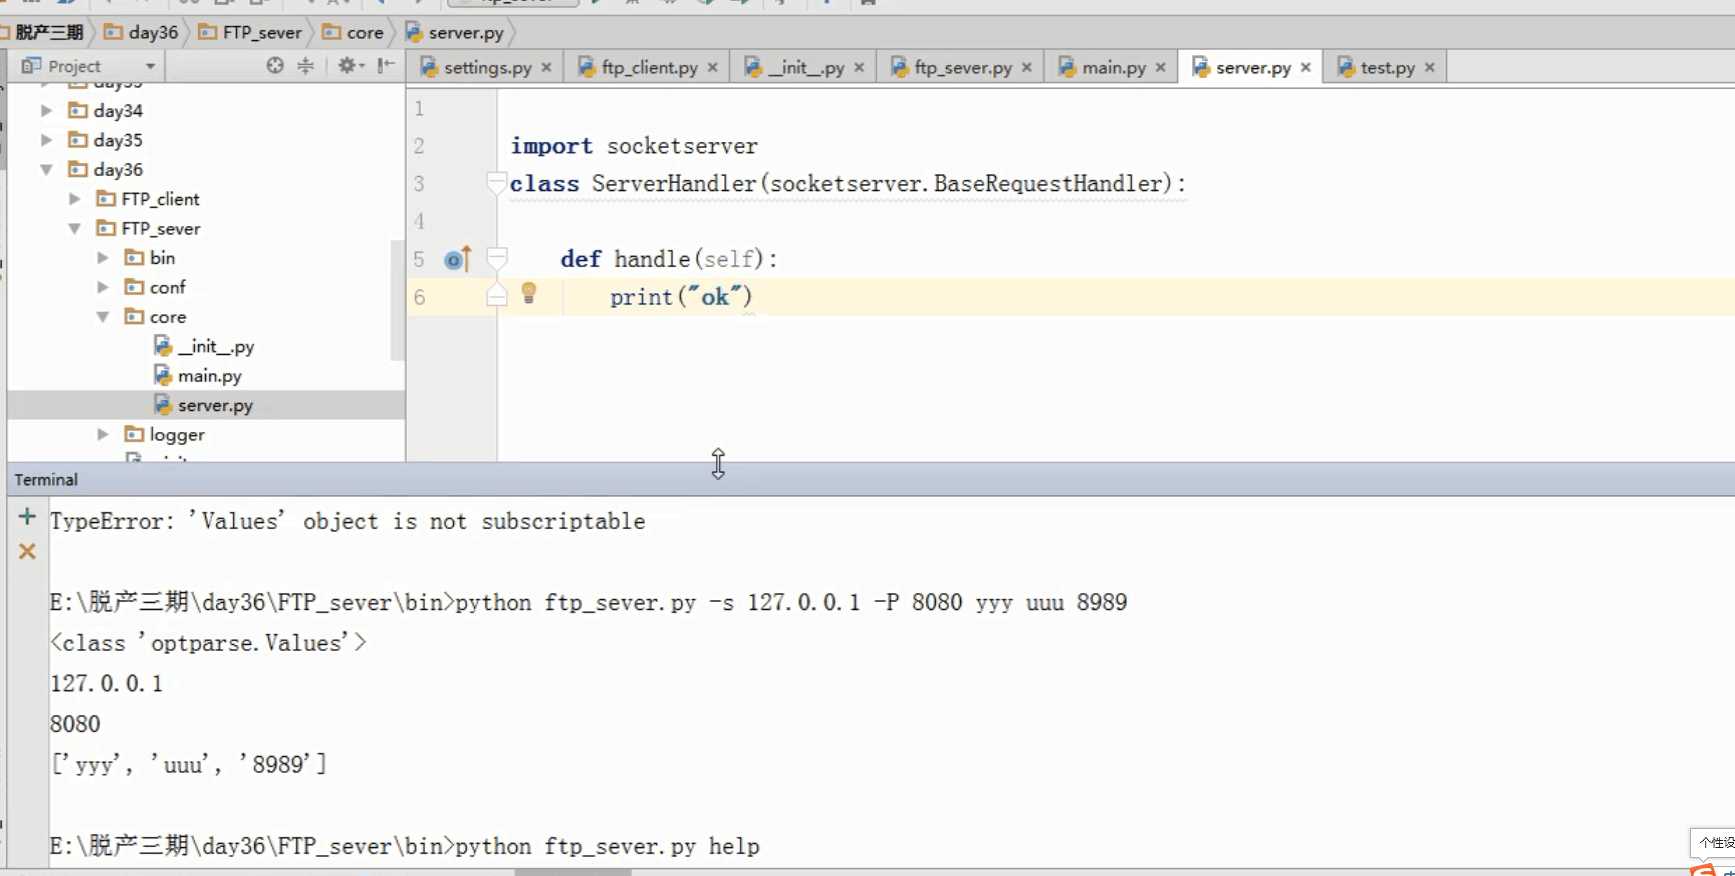
Task: Select the day35 folder in project tree
Action: click(x=105, y=140)
